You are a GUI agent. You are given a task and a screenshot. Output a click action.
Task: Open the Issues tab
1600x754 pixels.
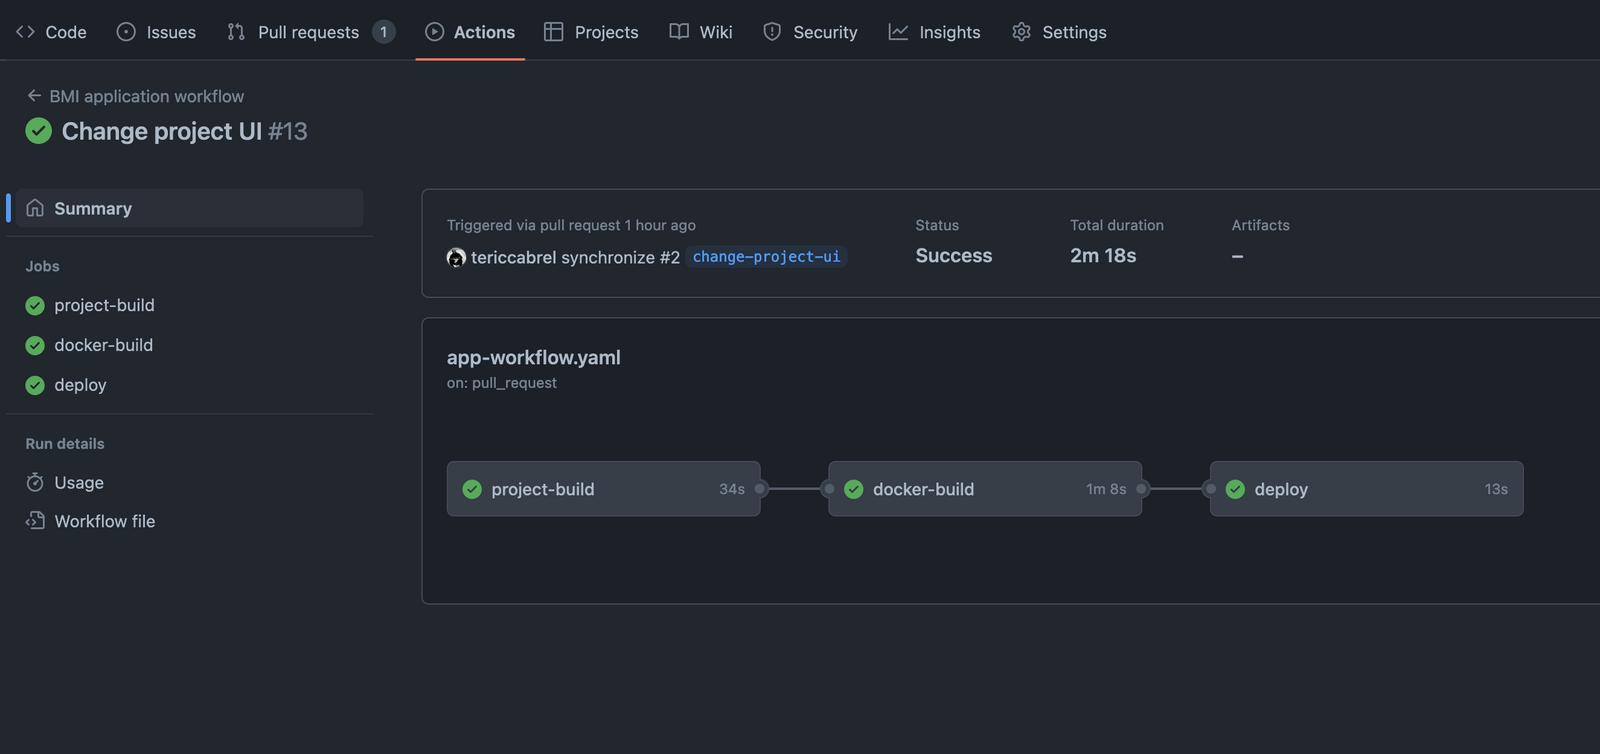(156, 32)
